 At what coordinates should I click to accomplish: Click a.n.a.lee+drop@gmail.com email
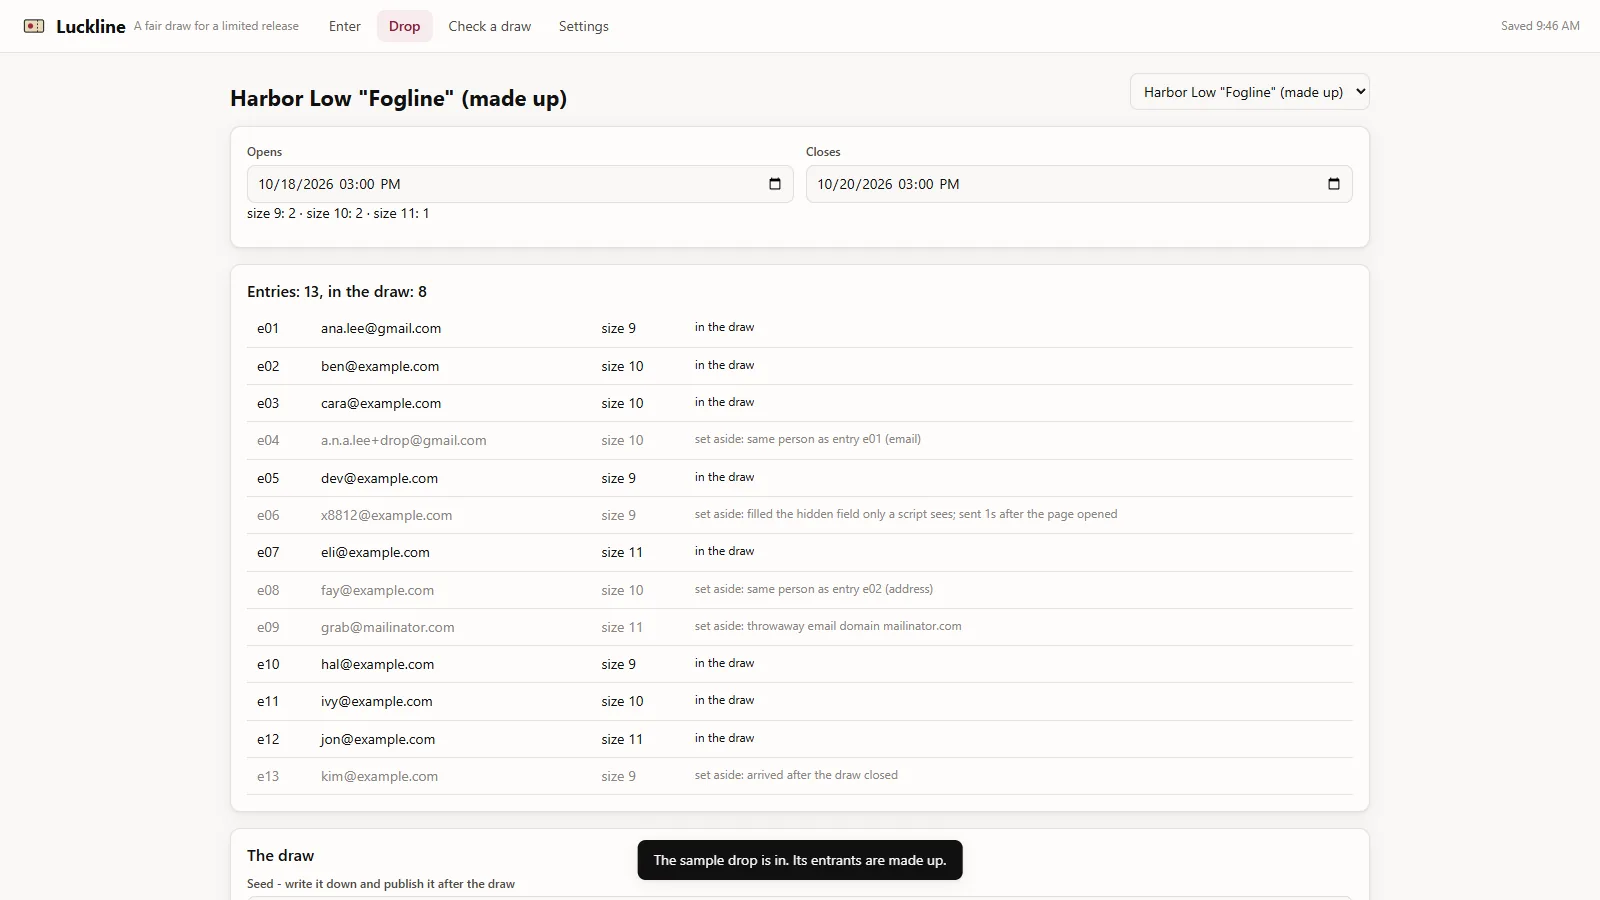[x=404, y=440]
